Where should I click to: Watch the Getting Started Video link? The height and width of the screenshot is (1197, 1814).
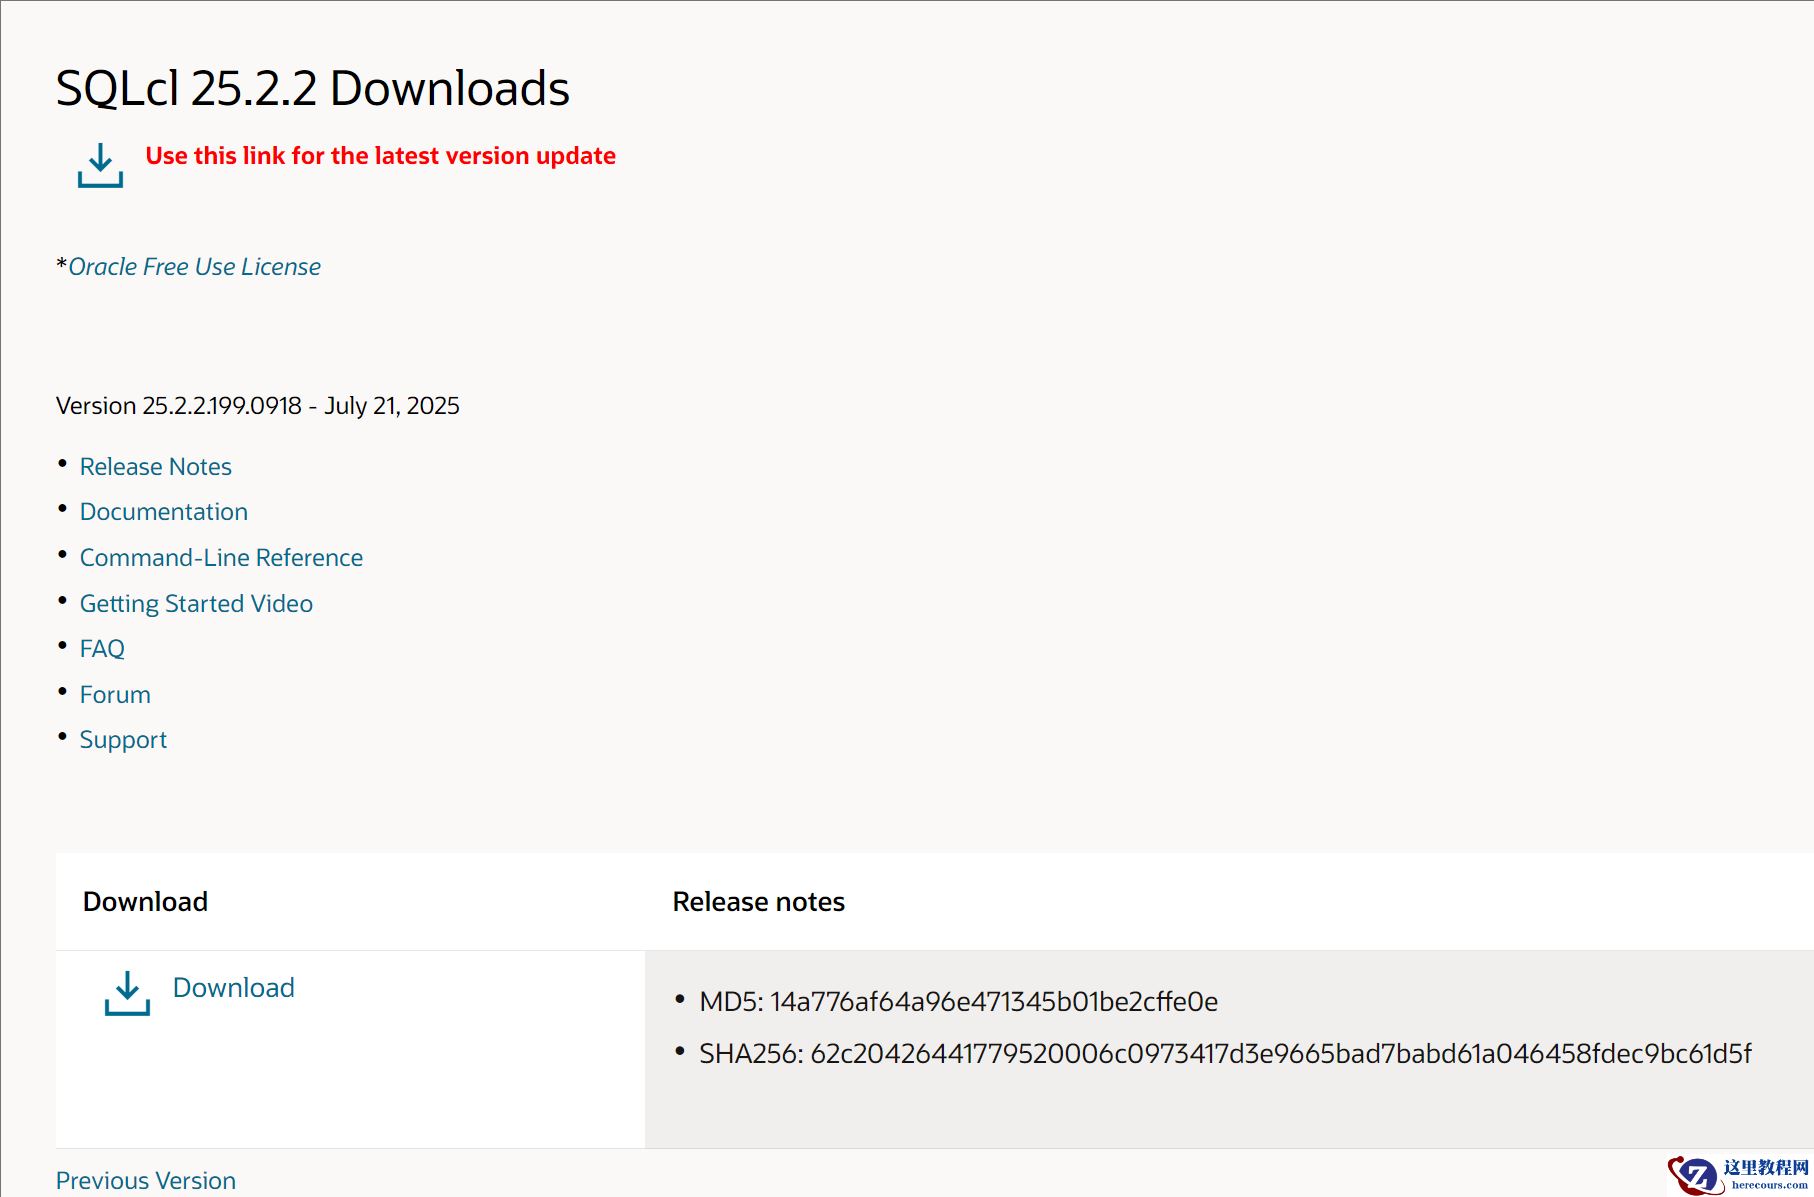196,604
